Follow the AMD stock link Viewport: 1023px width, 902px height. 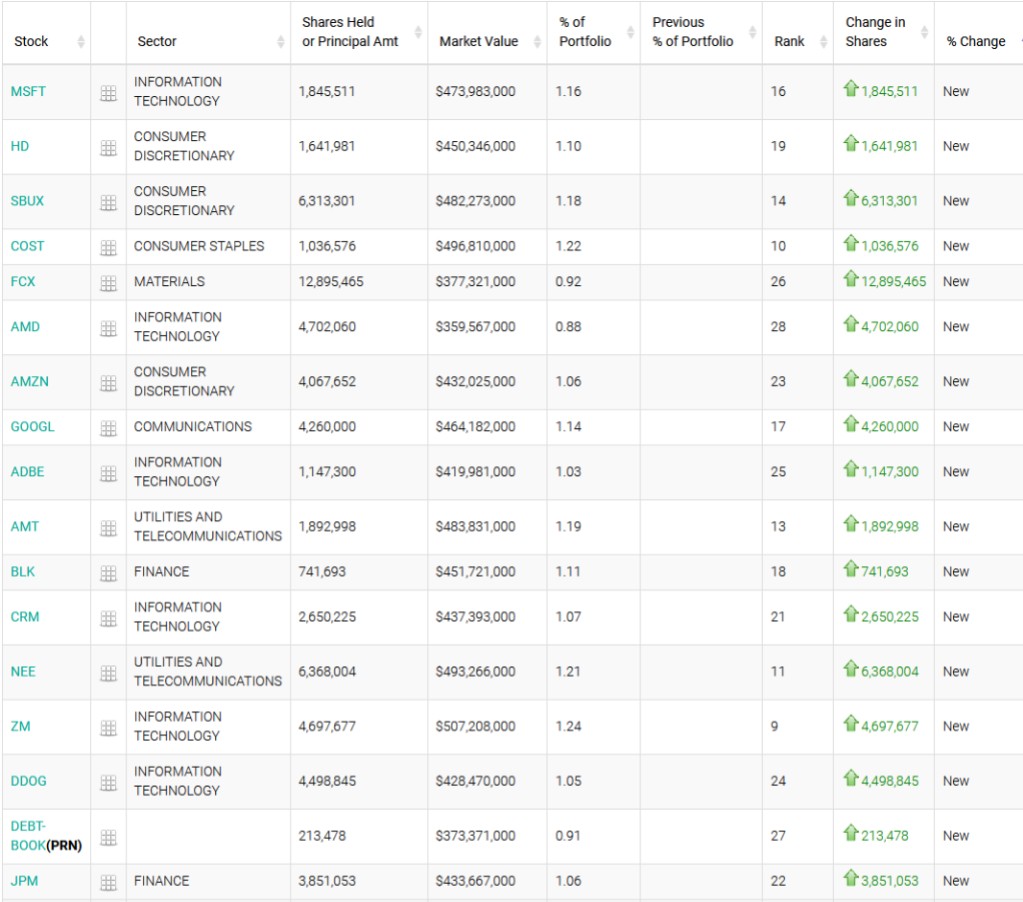(26, 327)
